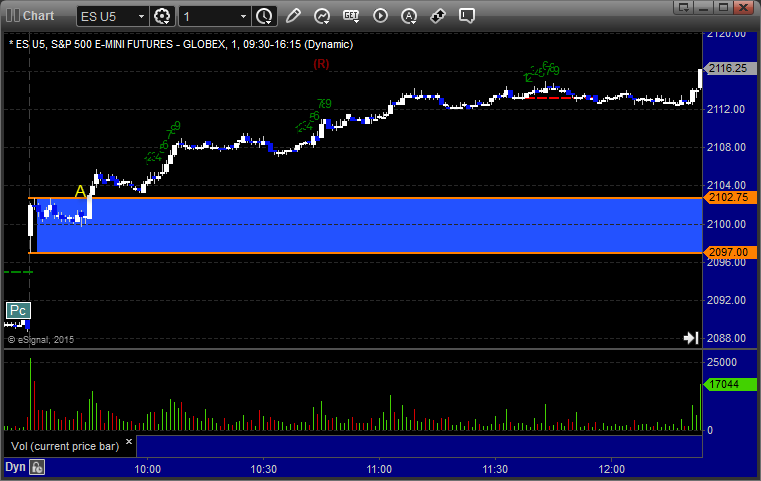
Task: Click the 11:00 time axis label
Action: 379,469
